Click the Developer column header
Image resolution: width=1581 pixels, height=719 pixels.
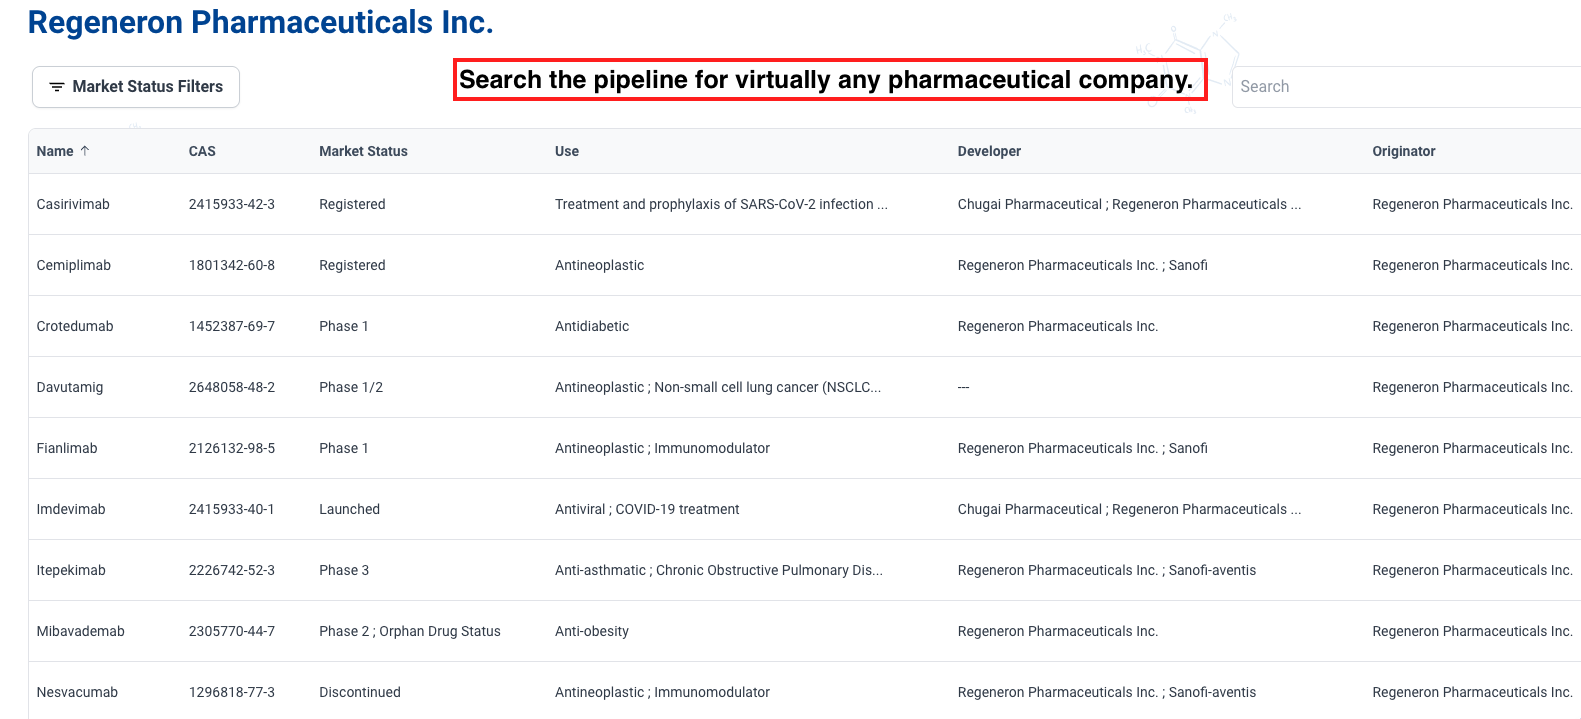pos(989,151)
